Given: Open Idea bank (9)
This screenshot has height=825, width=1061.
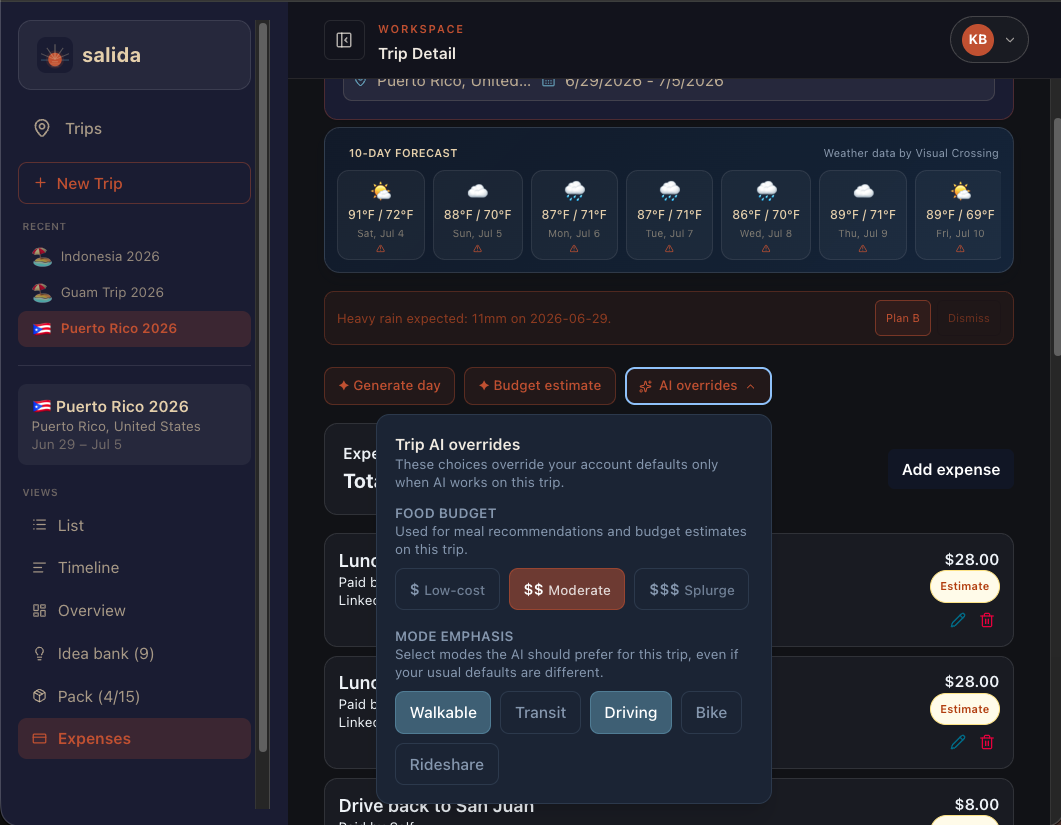Looking at the screenshot, I should pyautogui.click(x=134, y=654).
